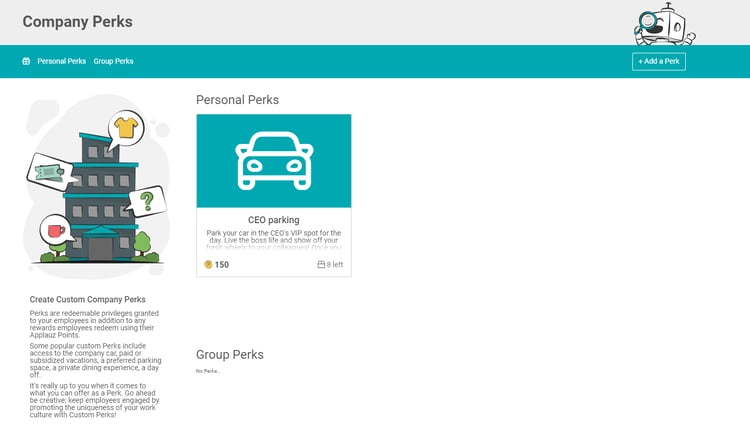The width and height of the screenshot is (750, 438).
Task: Open the Personal Perks tab
Action: [x=62, y=61]
